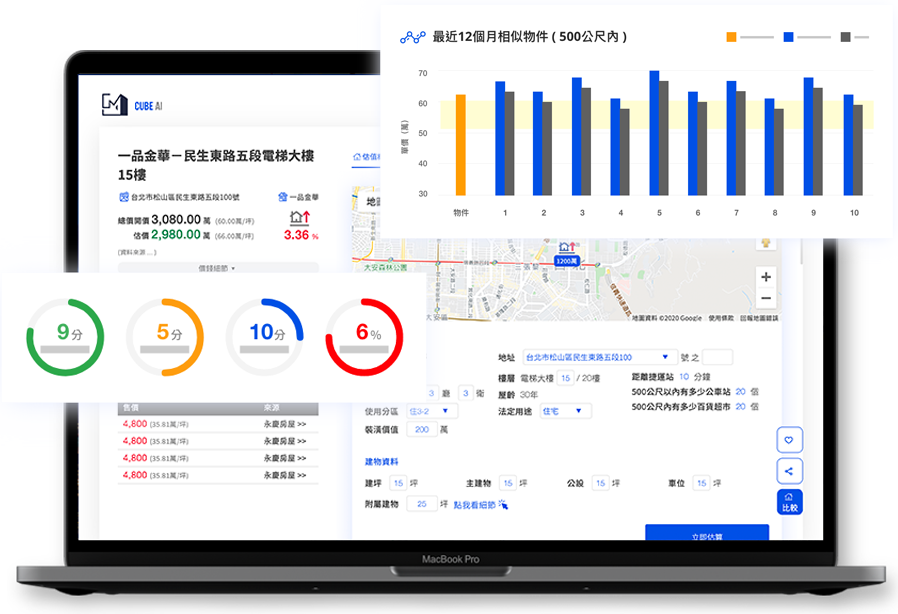Click the 裝潢價值 input field
This screenshot has width=898, height=614.
(x=423, y=429)
